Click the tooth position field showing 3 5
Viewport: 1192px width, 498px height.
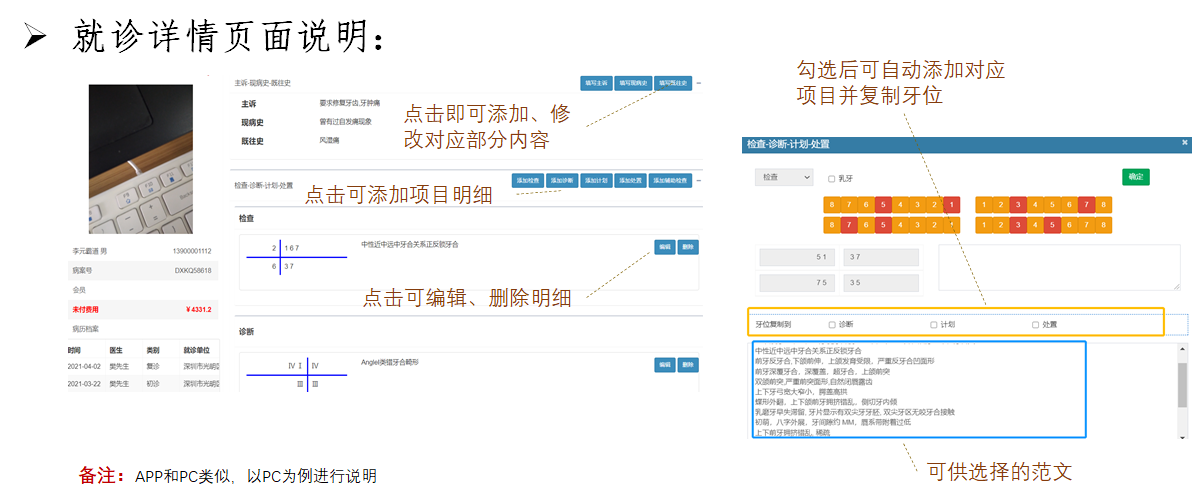881,282
